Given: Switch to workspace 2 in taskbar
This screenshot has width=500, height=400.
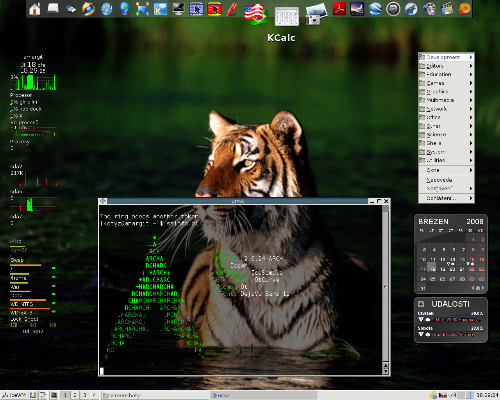Looking at the screenshot, I should point(75,395).
